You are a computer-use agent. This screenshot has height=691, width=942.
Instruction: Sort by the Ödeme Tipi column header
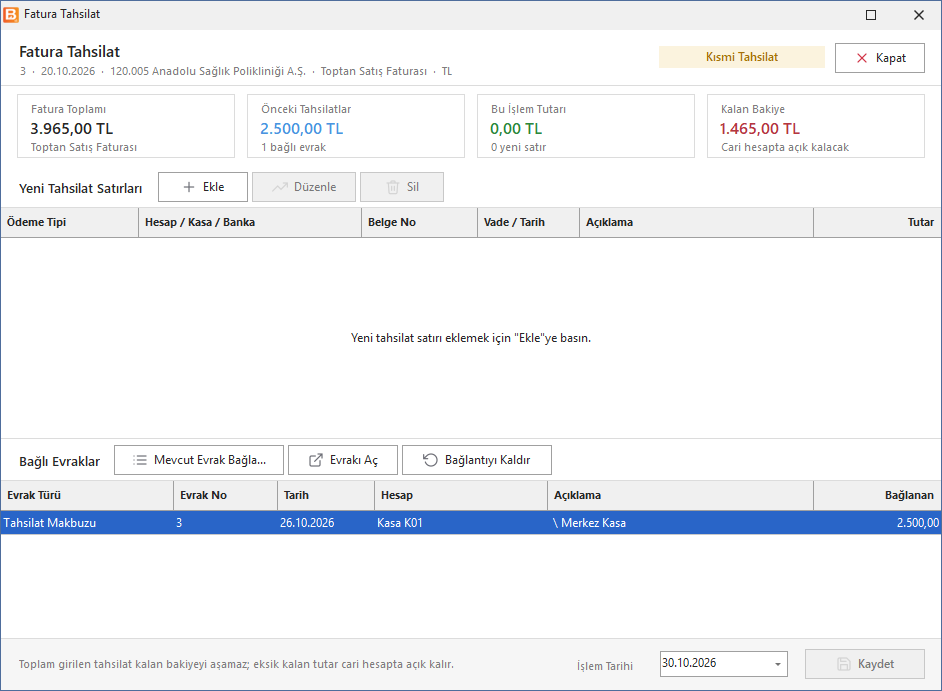click(x=70, y=222)
